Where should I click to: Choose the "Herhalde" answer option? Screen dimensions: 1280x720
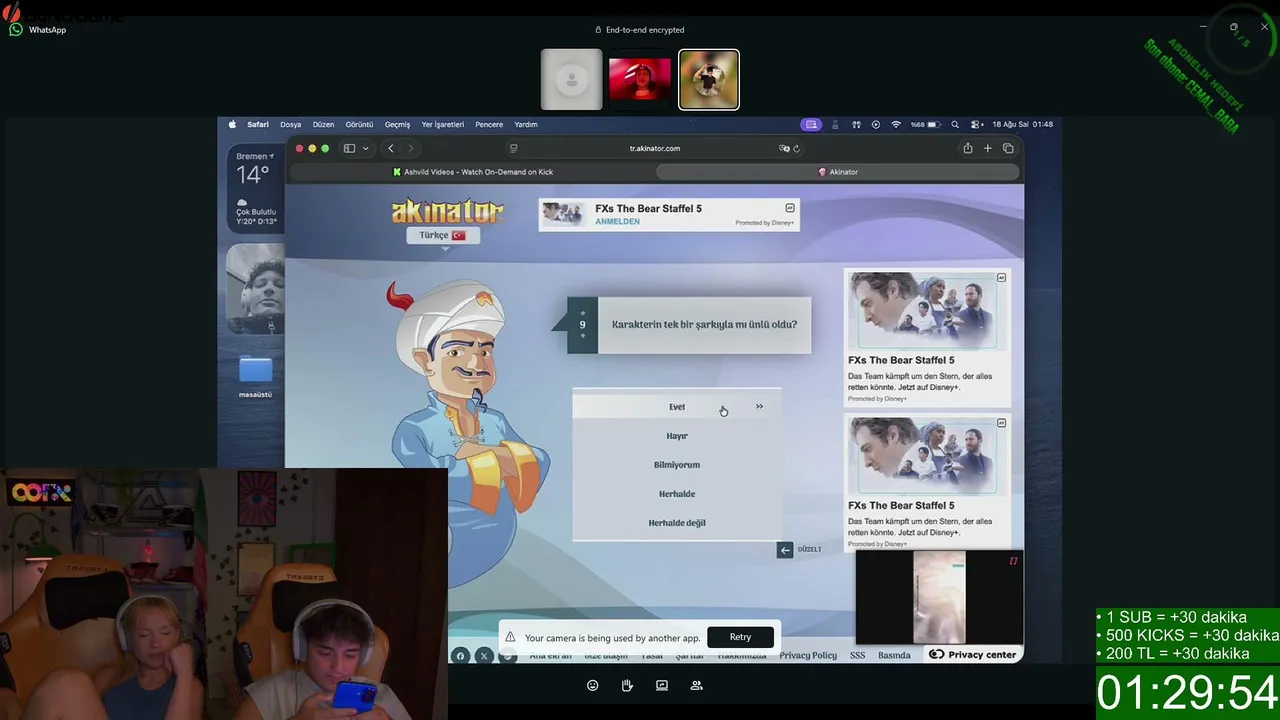tap(677, 494)
